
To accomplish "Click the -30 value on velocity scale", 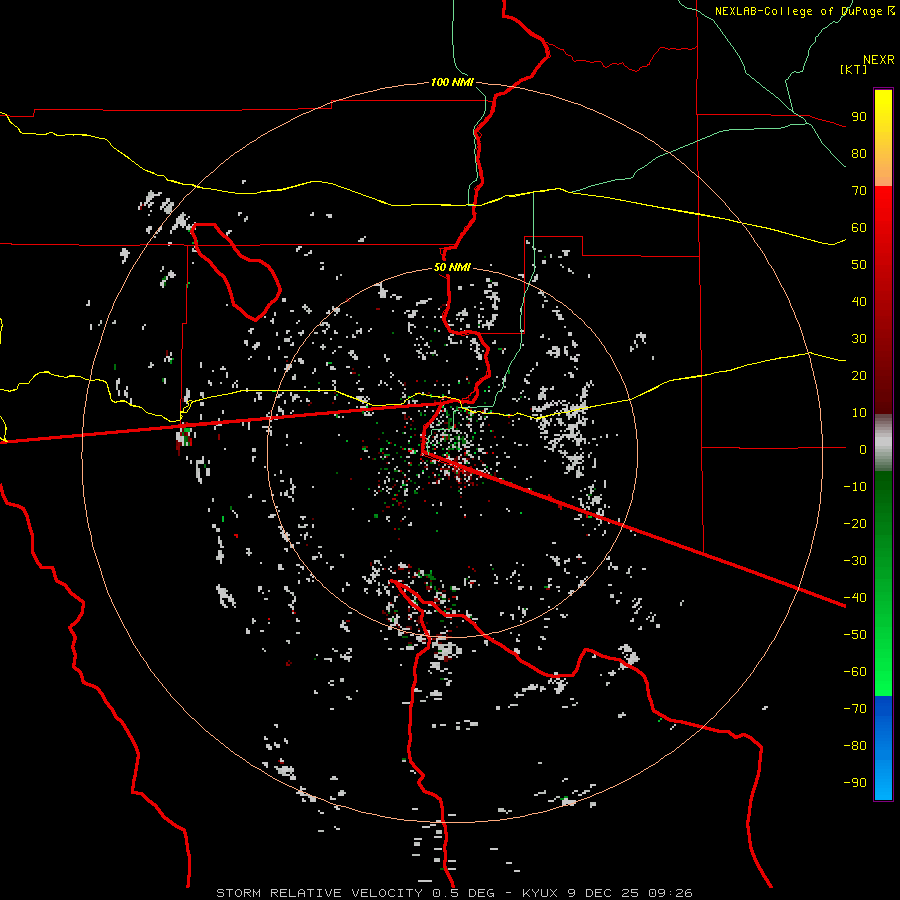I will click(855, 561).
